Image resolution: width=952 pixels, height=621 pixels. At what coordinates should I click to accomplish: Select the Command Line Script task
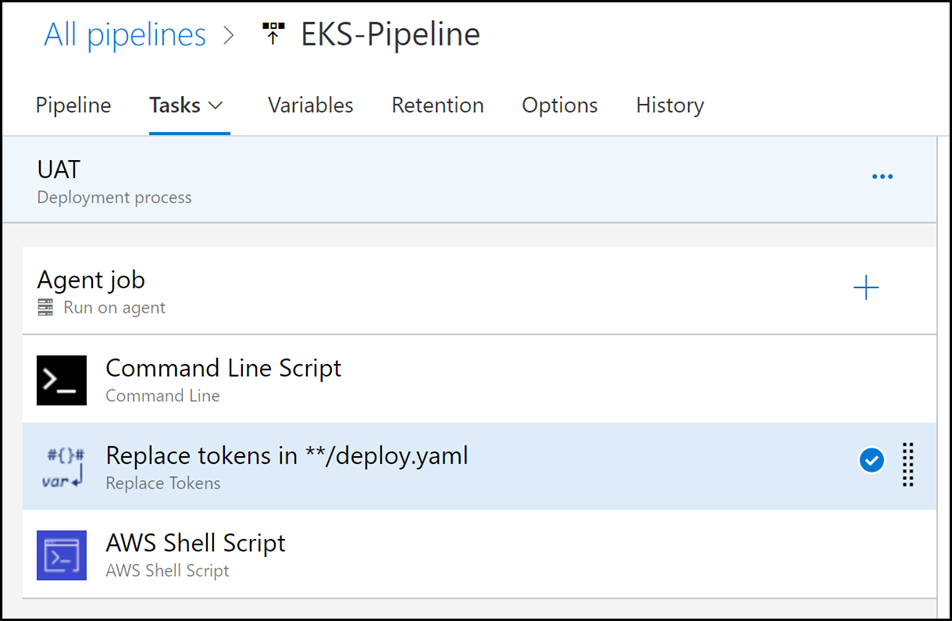coord(479,379)
